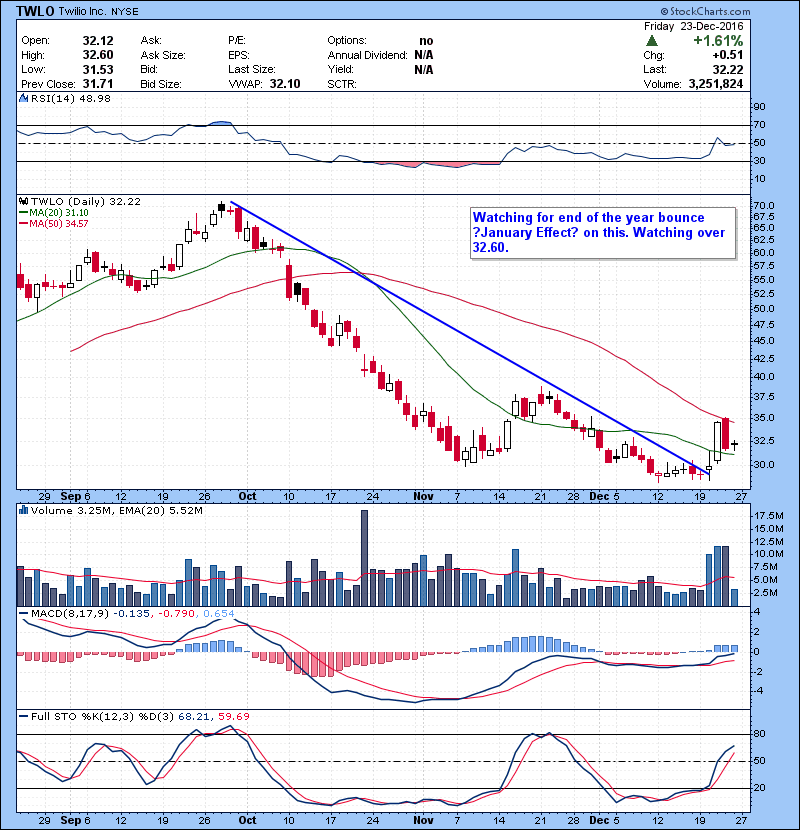Click the tallest volume bar in late October
The image size is (800, 830).
tap(364, 558)
